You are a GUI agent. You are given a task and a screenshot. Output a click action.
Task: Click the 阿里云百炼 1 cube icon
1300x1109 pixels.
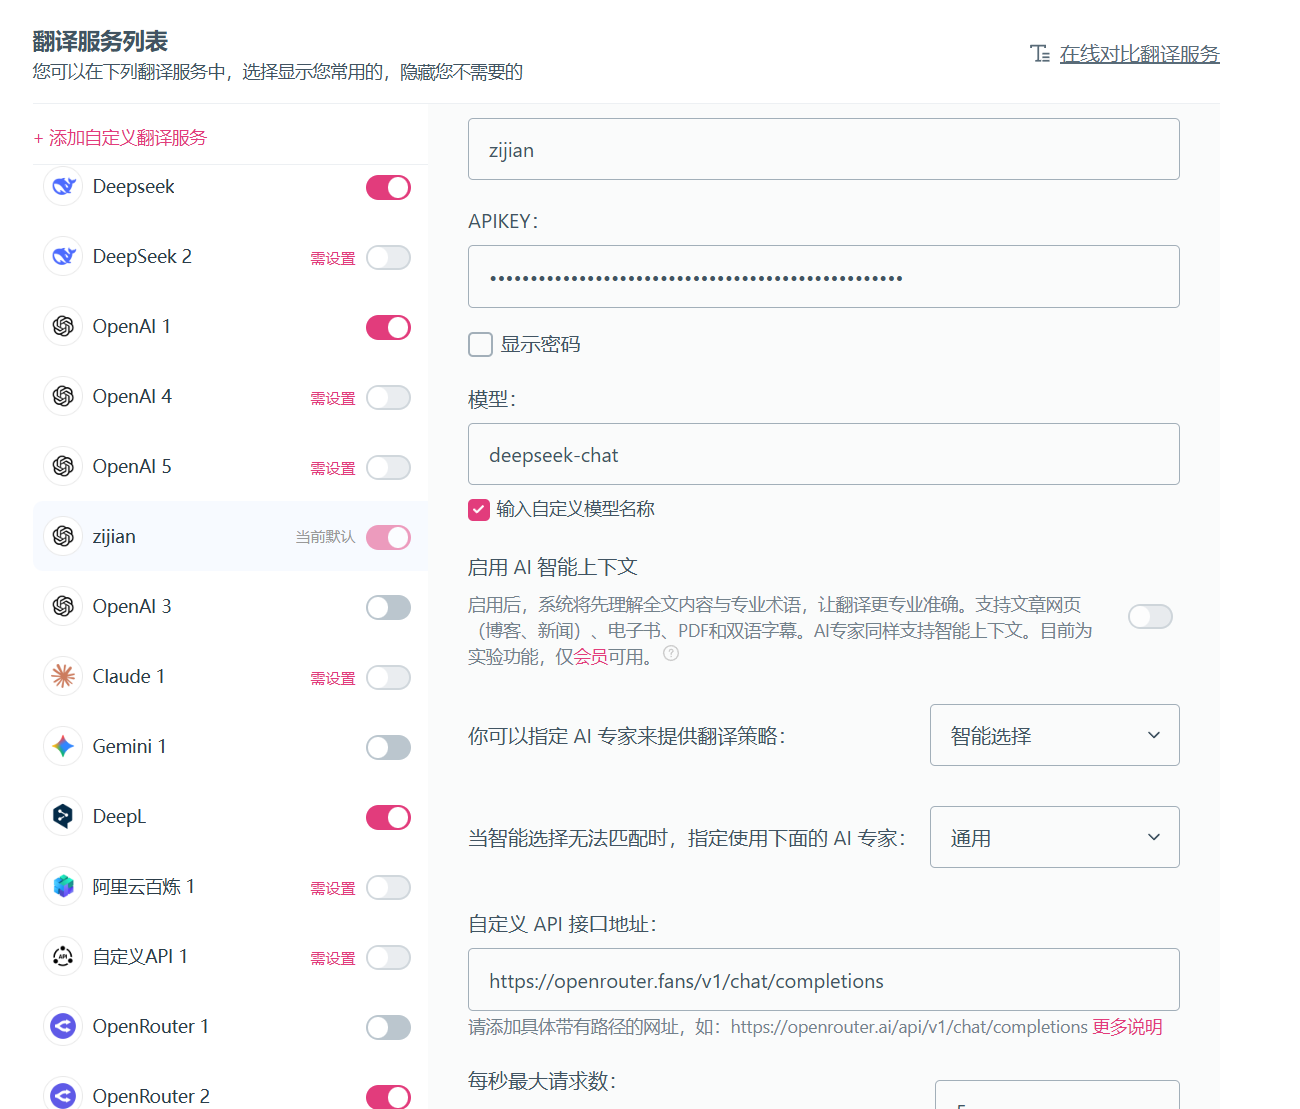pos(63,887)
